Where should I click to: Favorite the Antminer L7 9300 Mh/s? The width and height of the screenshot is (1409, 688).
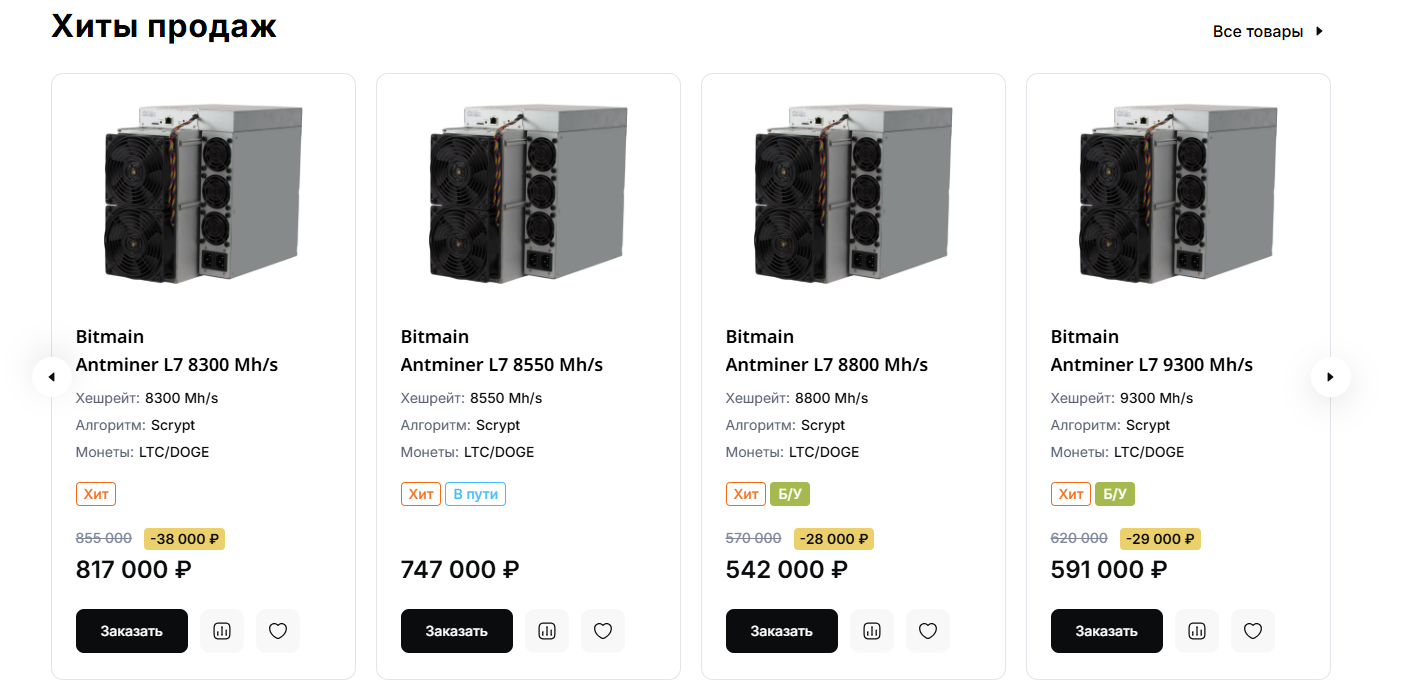(1253, 631)
